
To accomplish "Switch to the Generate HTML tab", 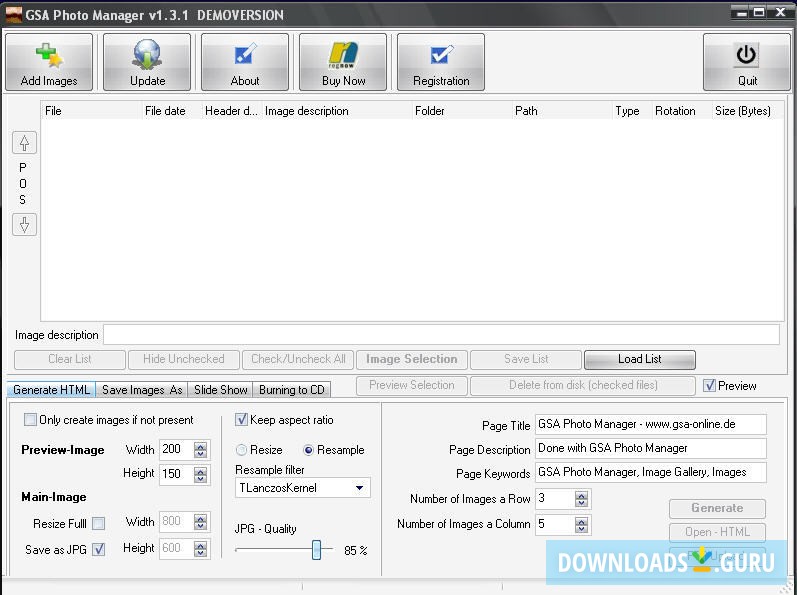I will click(51, 390).
